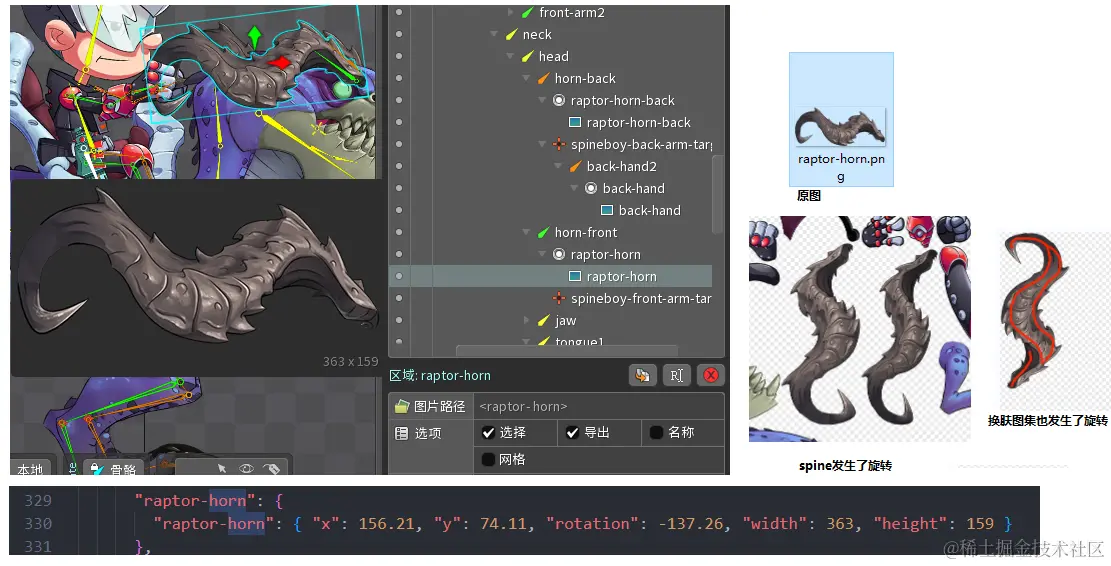Click the selected raptor-horn region attachment icon
Screen dimensions: 1111x566
click(x=575, y=276)
